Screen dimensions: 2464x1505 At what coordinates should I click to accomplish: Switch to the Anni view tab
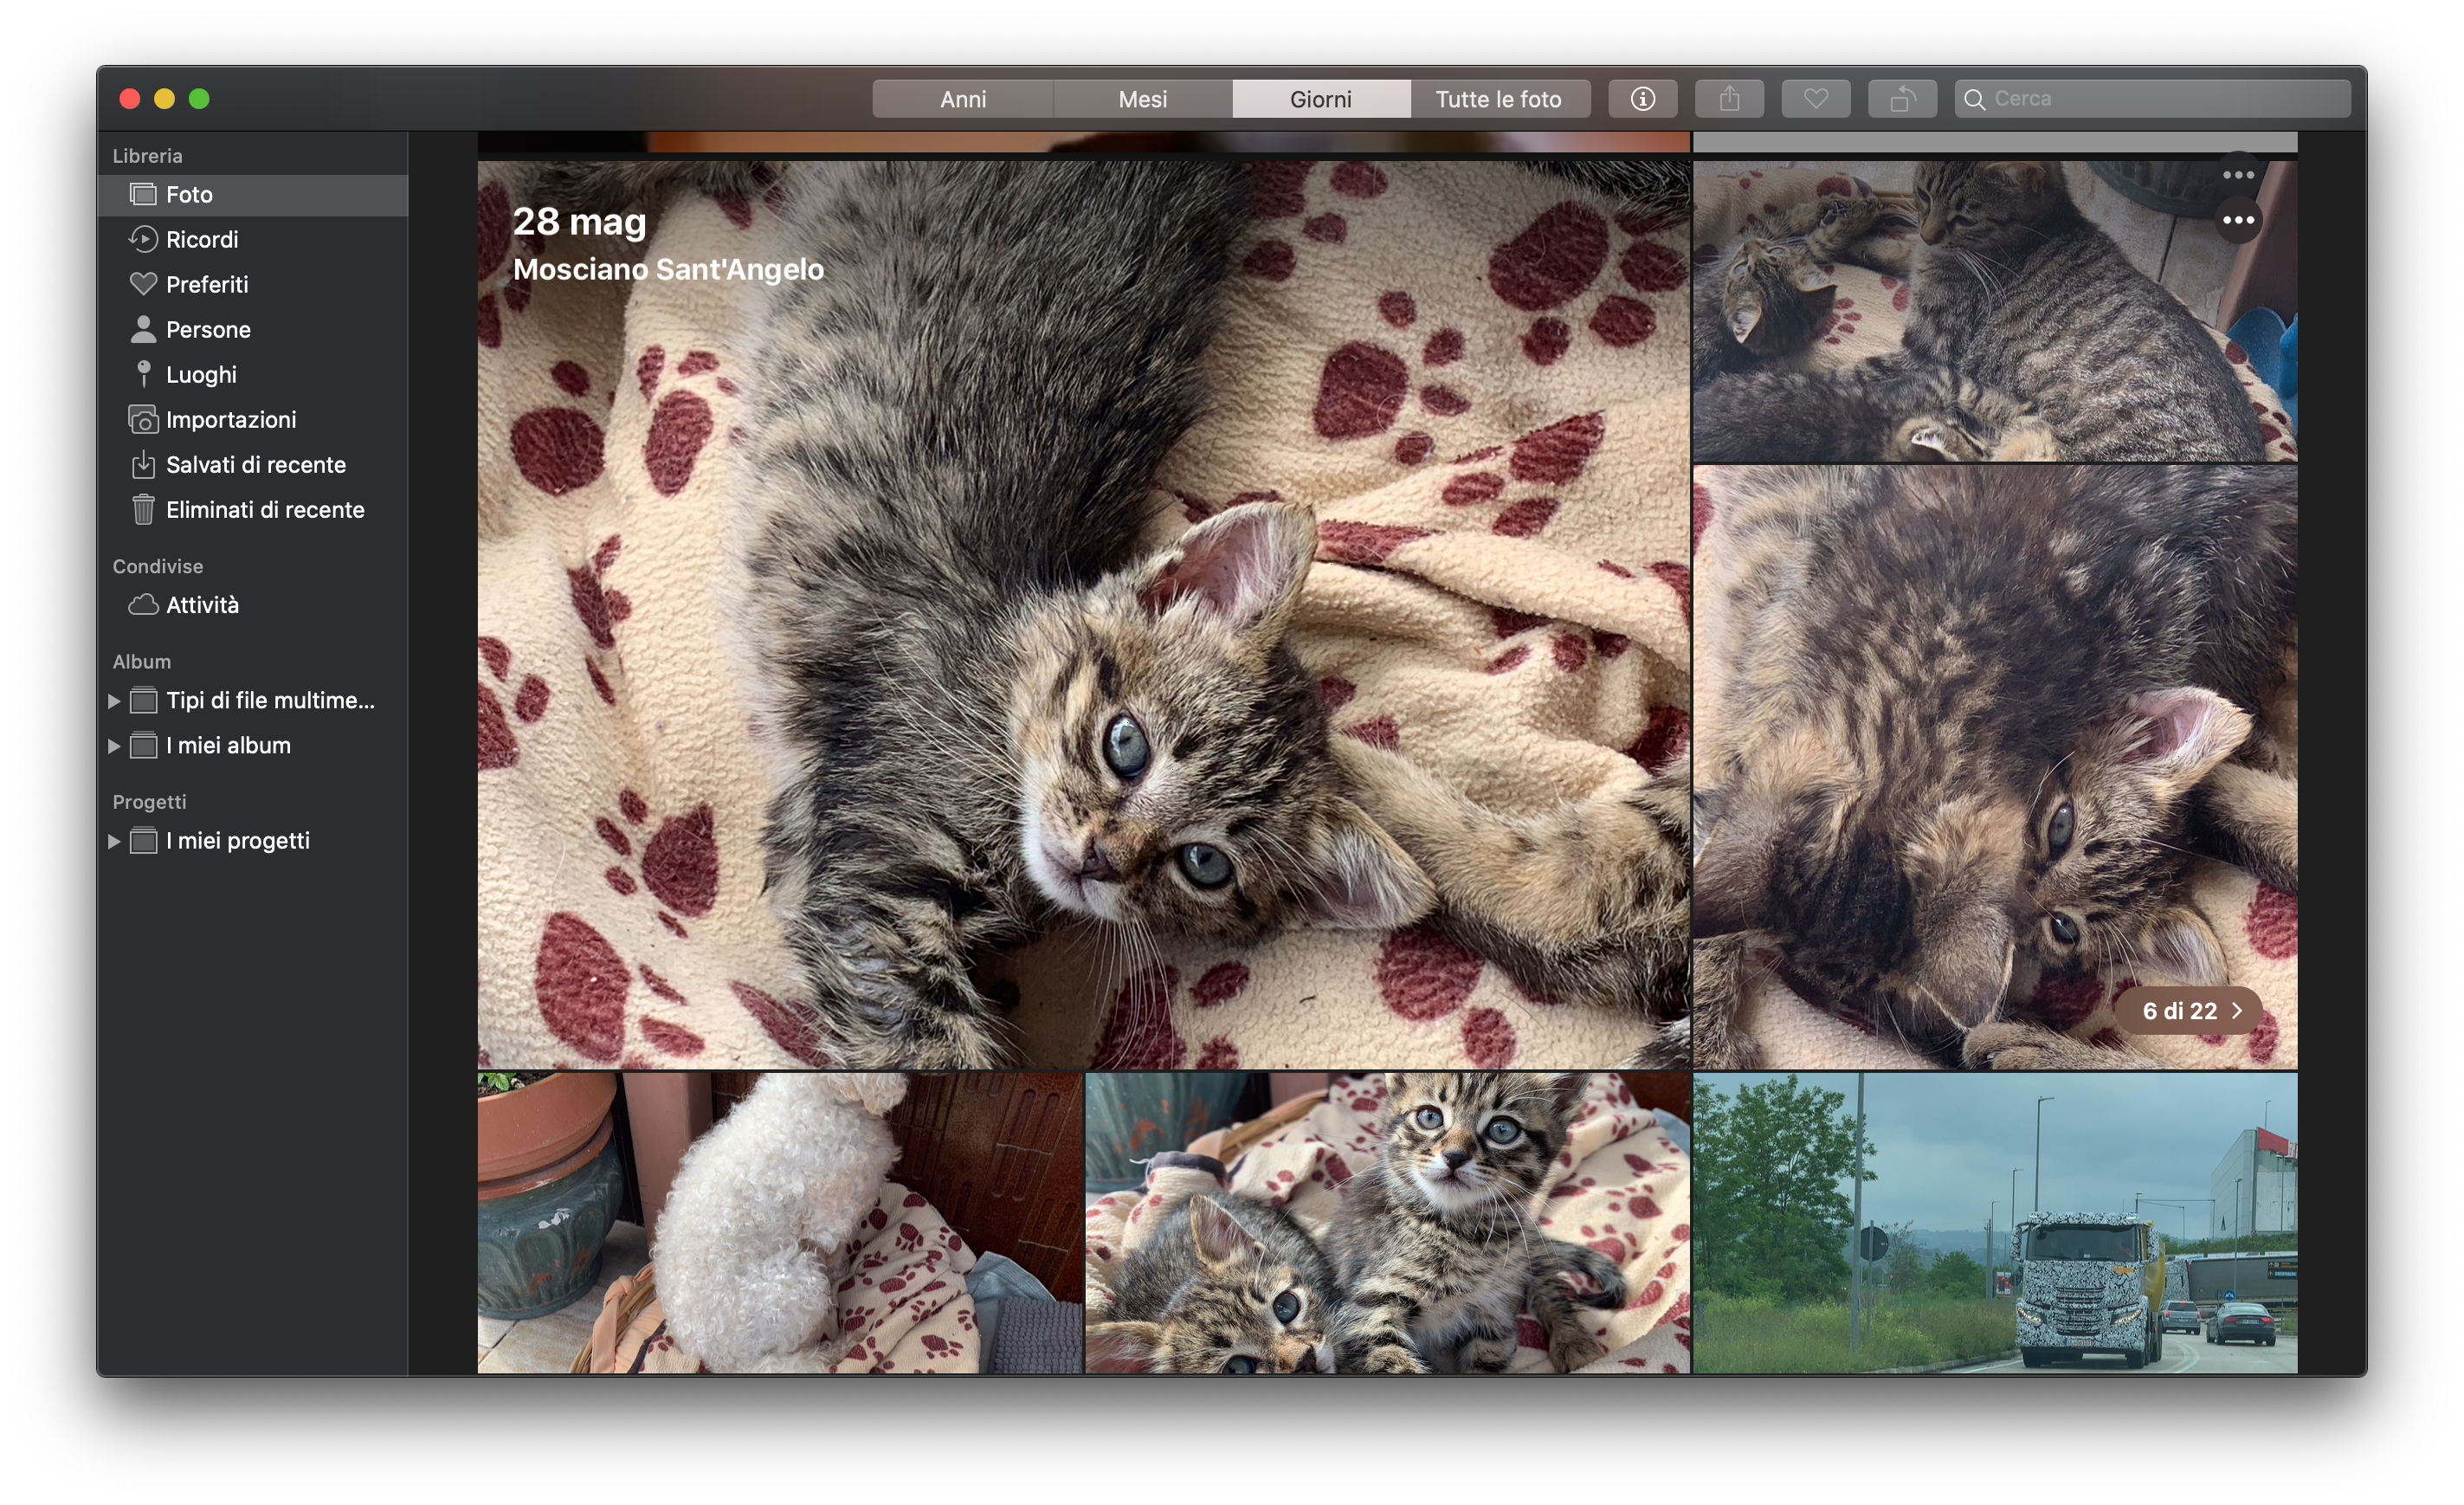[962, 99]
